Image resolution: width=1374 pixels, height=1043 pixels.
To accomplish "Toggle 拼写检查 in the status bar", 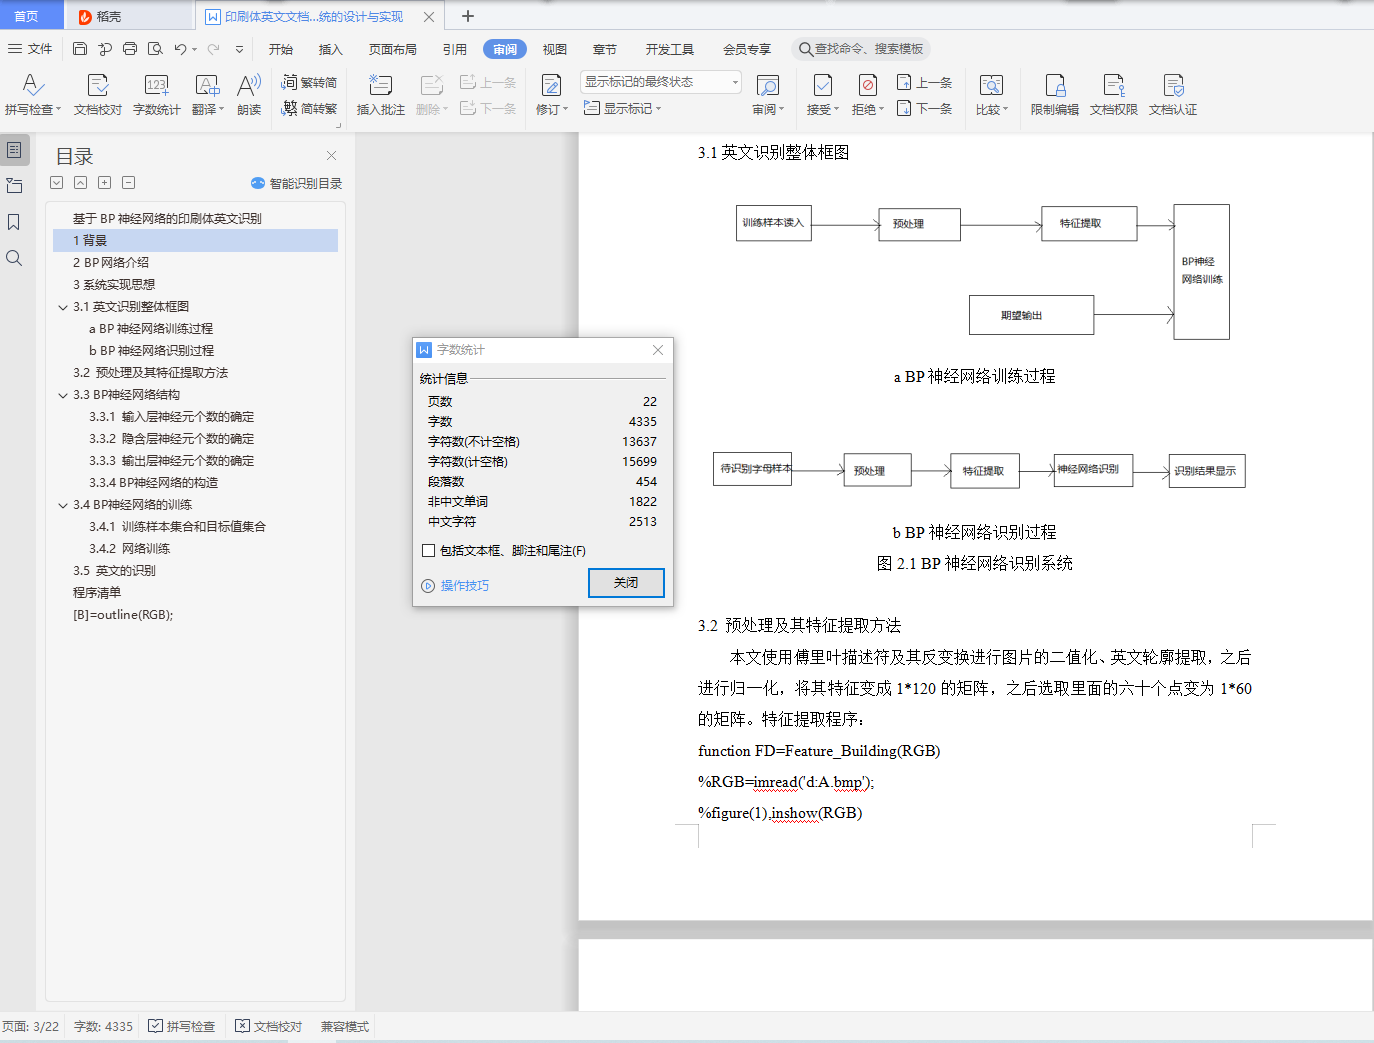I will point(182,1026).
